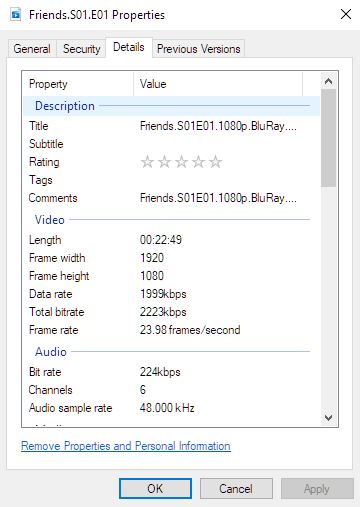Click the Length property label
This screenshot has width=360, height=507.
coord(45,240)
